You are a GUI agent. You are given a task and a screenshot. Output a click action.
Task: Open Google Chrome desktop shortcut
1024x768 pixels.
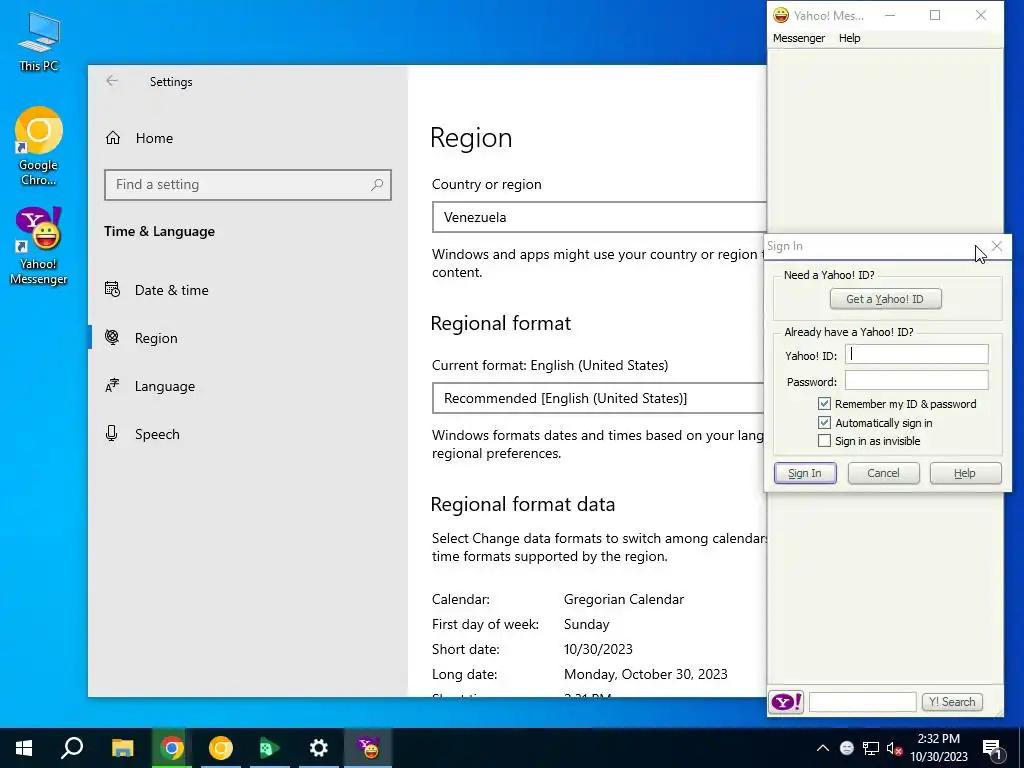point(39,146)
